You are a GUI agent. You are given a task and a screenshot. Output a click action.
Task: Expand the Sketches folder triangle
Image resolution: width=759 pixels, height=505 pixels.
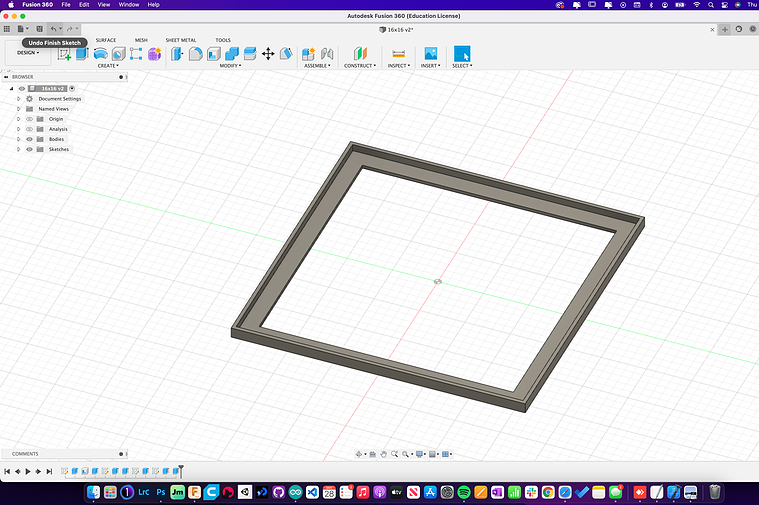click(18, 150)
